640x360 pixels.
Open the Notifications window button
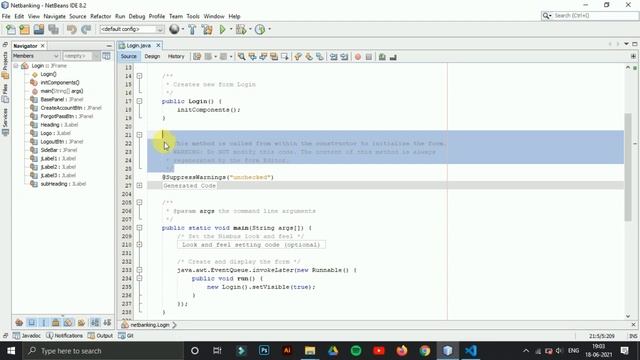click(x=64, y=336)
